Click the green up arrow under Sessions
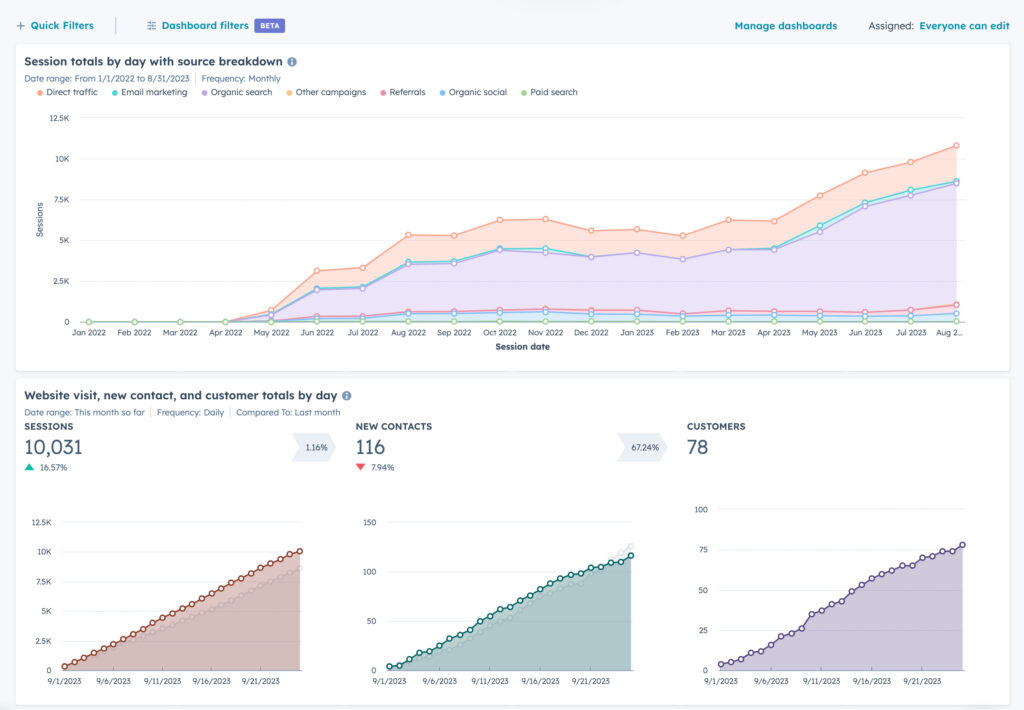1024x710 pixels. point(29,467)
